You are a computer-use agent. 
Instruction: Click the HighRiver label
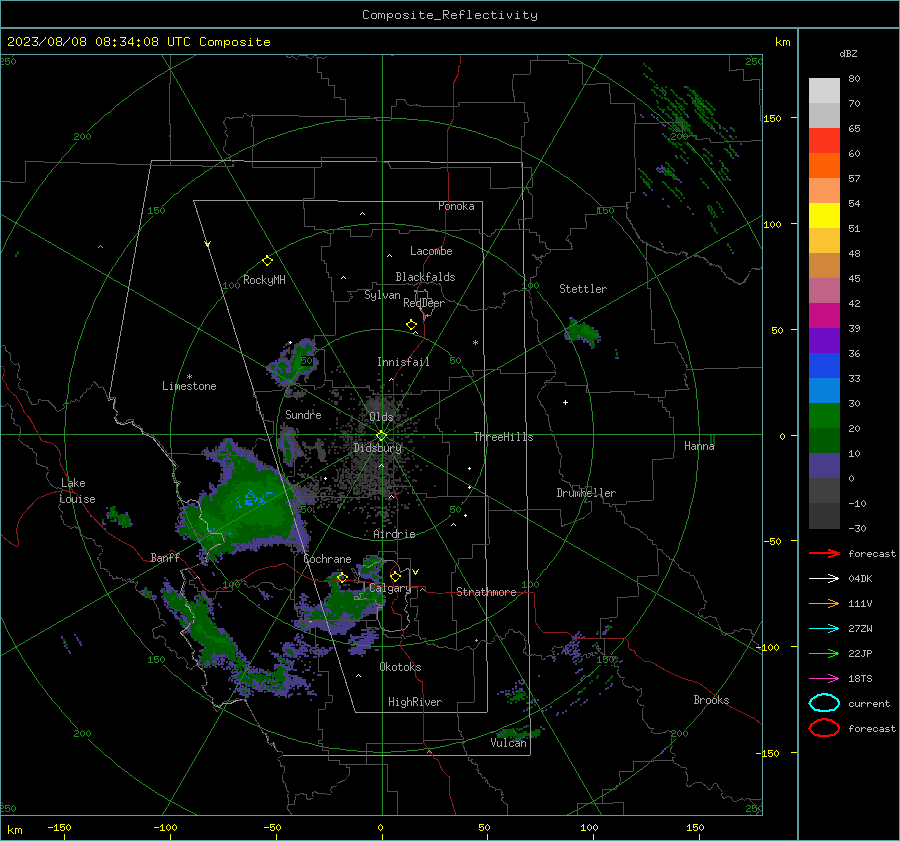click(x=415, y=702)
